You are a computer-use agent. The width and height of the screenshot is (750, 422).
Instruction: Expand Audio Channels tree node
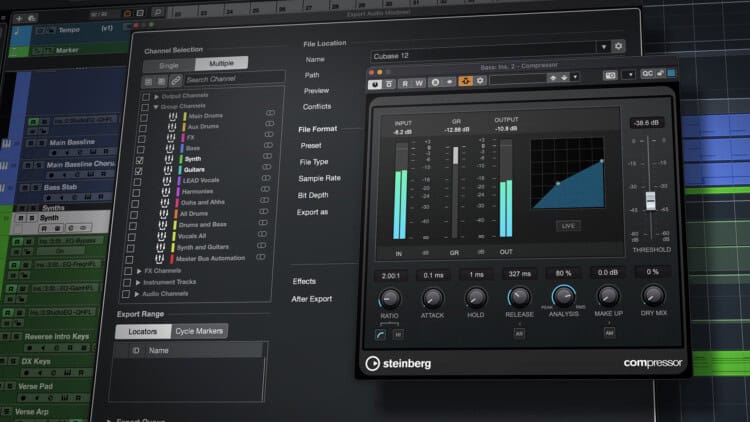137,294
